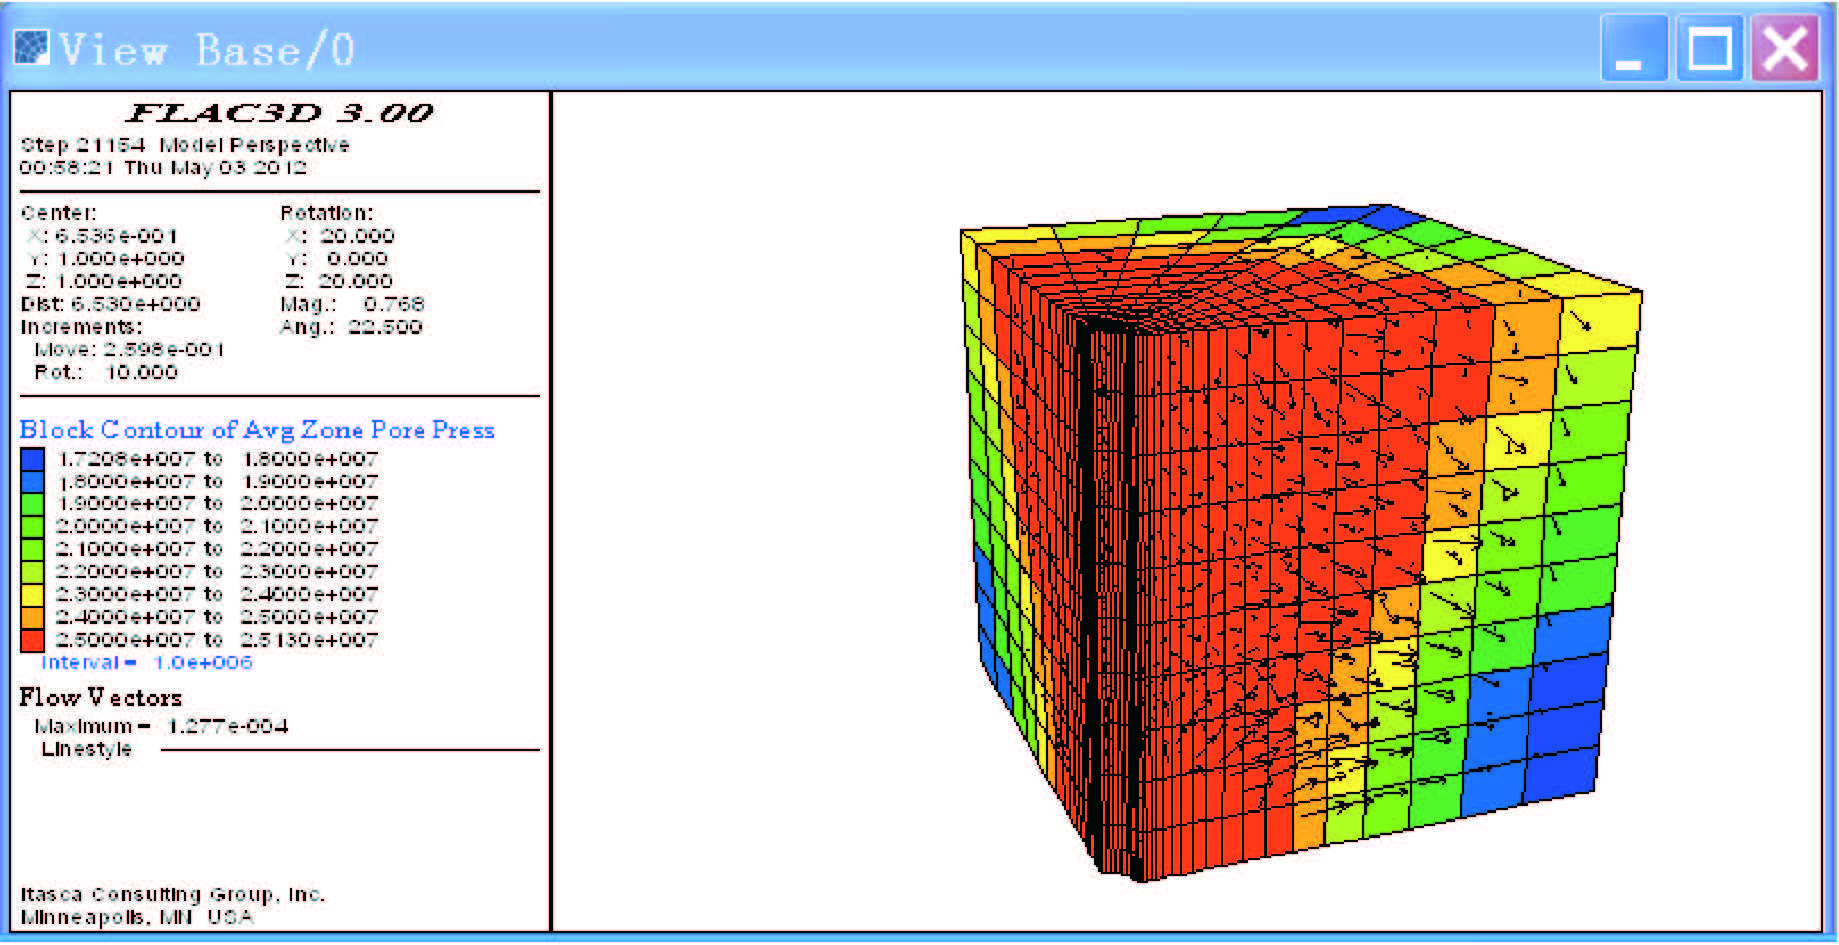This screenshot has height=945, width=1839.
Task: Click the Itasca Consulting Group, Inc. text
Action: coord(172,894)
